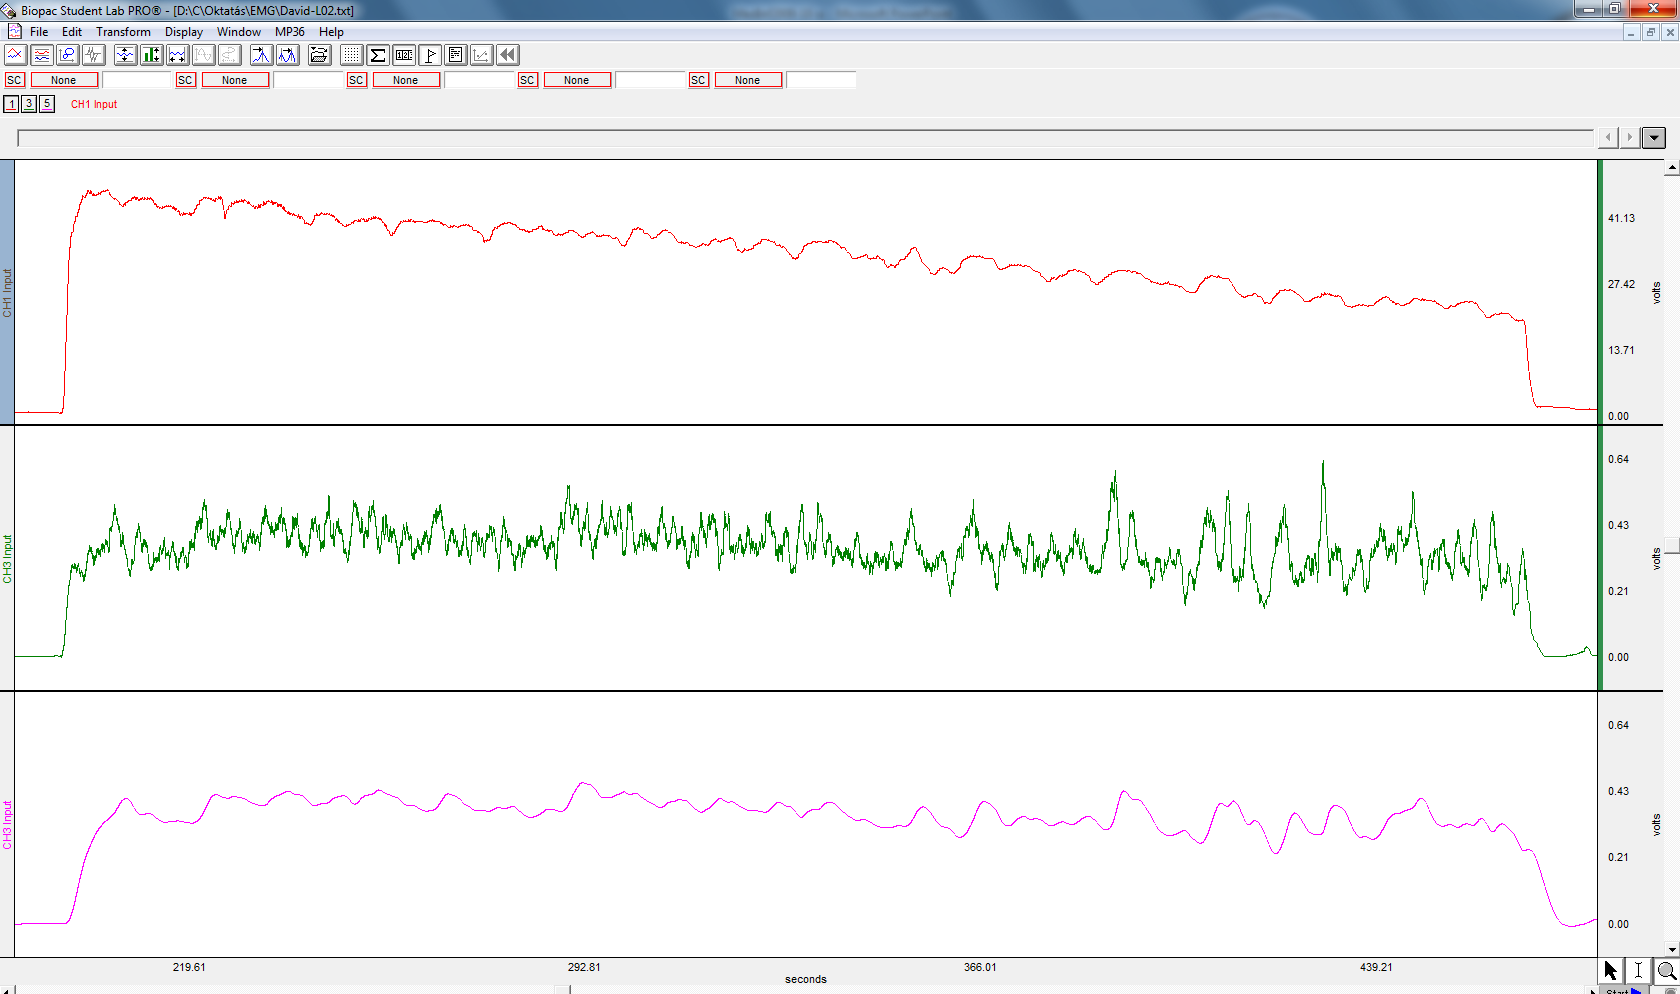This screenshot has width=1680, height=994.
Task: Autoscale waveforms vertically
Action: (125, 55)
